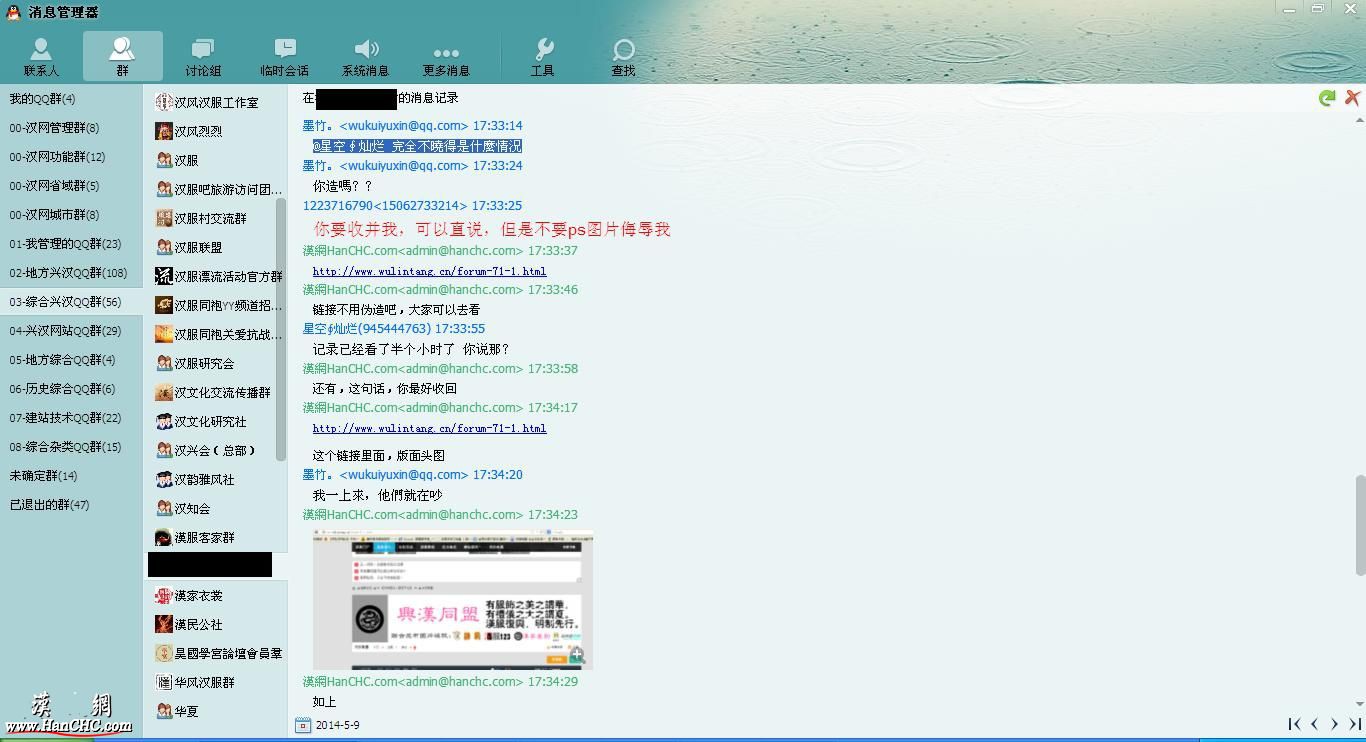Viewport: 1366px width, 742px height.
Task: Open the first wulintang.cn forum link
Action: (x=429, y=271)
